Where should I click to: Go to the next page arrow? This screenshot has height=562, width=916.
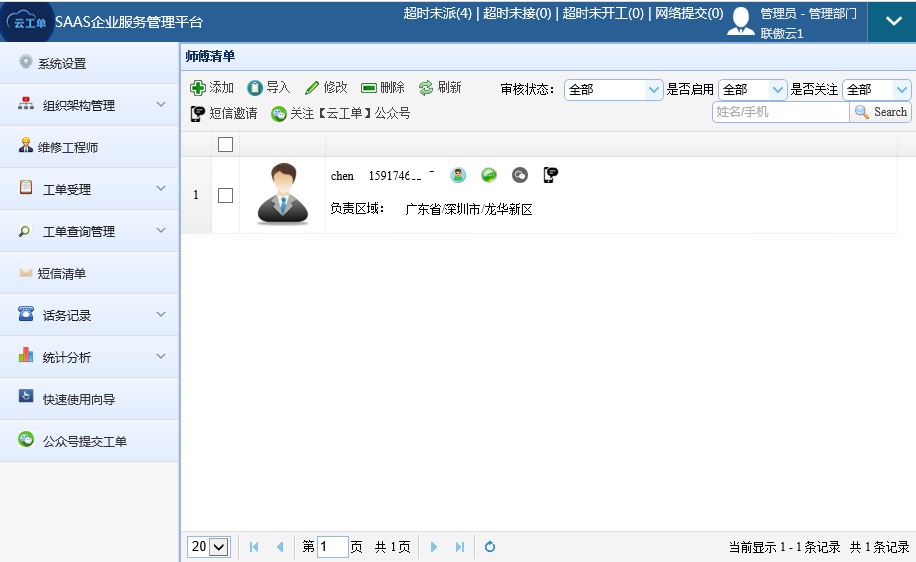pyautogui.click(x=434, y=547)
